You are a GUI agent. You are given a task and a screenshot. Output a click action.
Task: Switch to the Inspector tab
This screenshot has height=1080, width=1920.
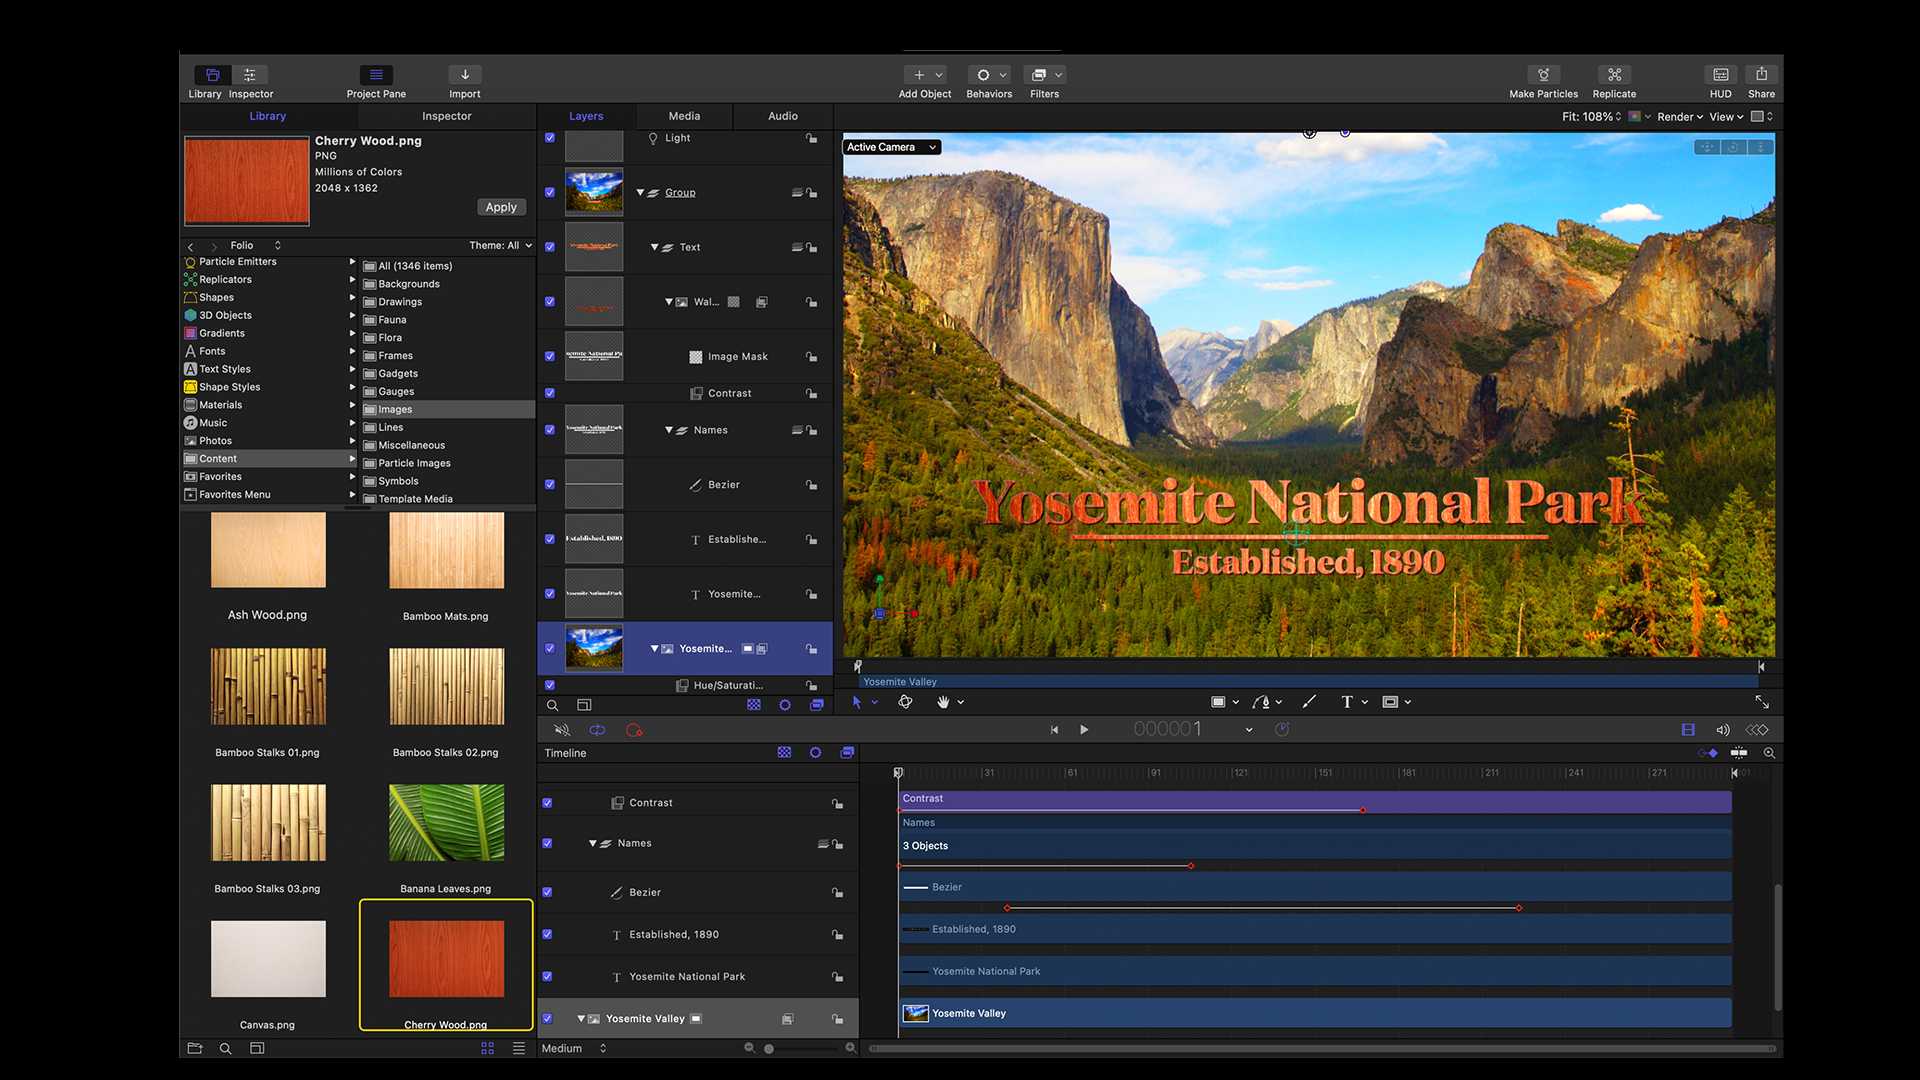tap(446, 116)
